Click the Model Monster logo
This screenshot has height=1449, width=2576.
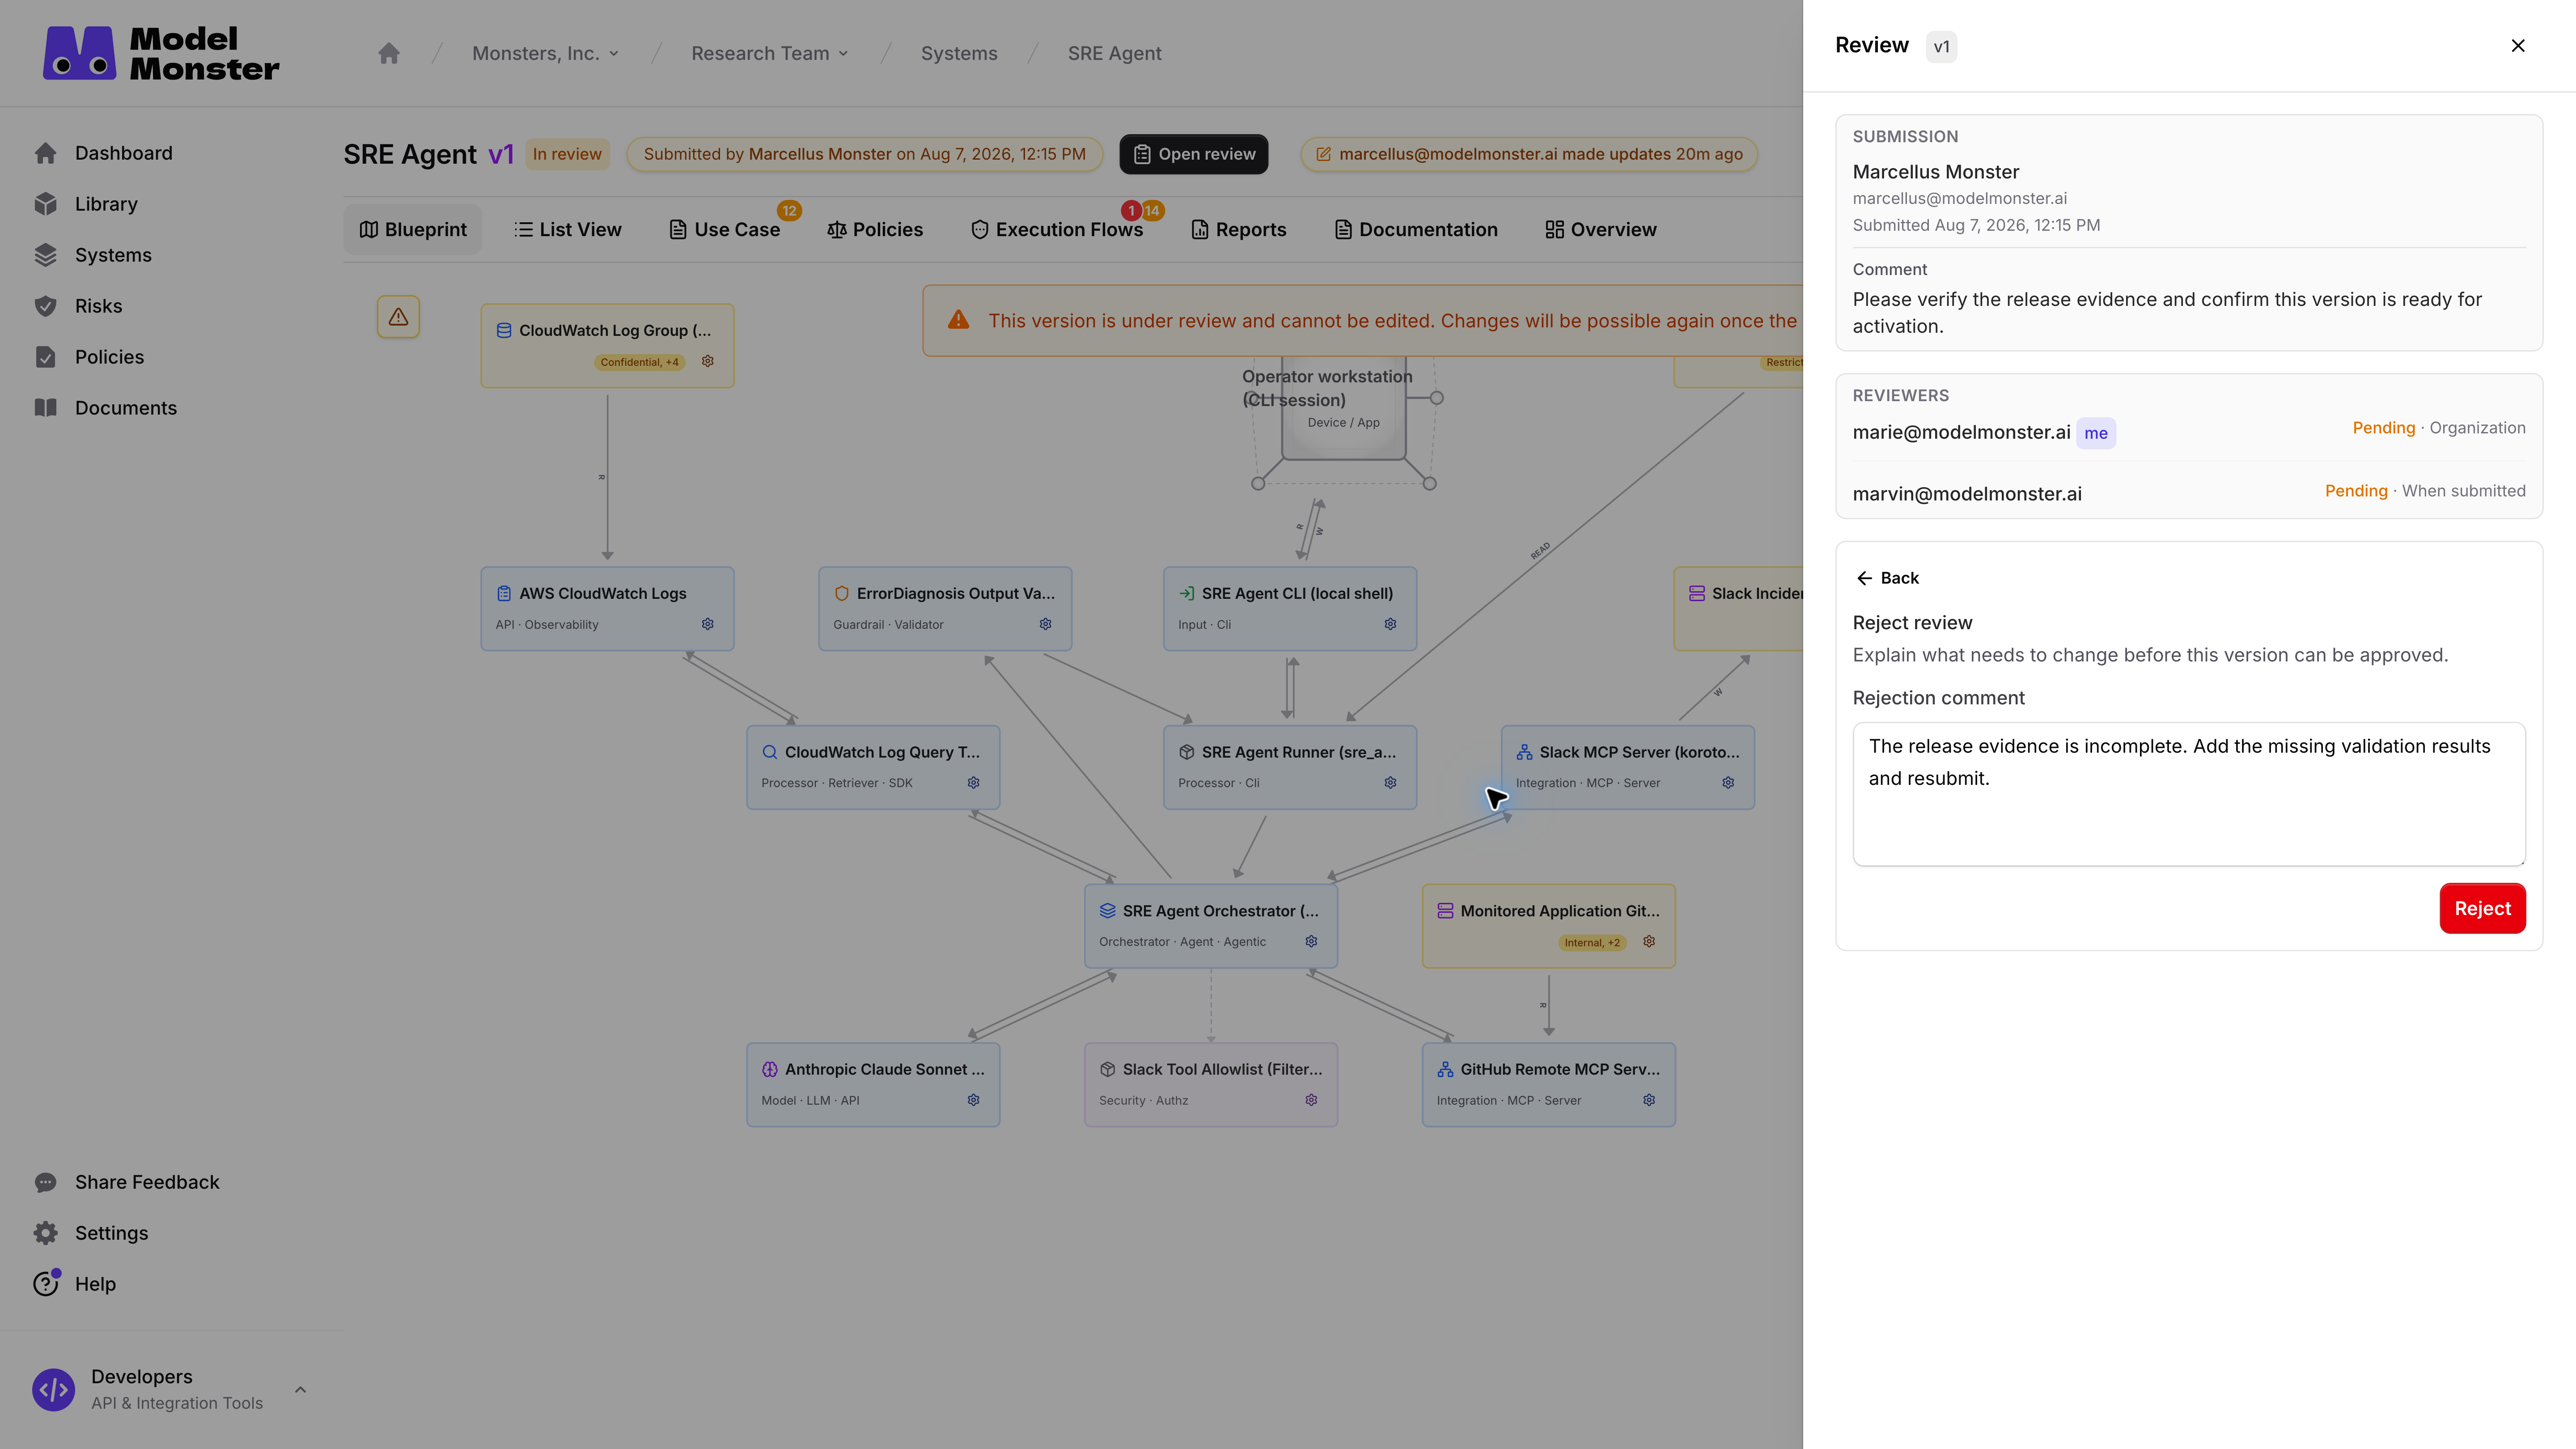[x=161, y=53]
